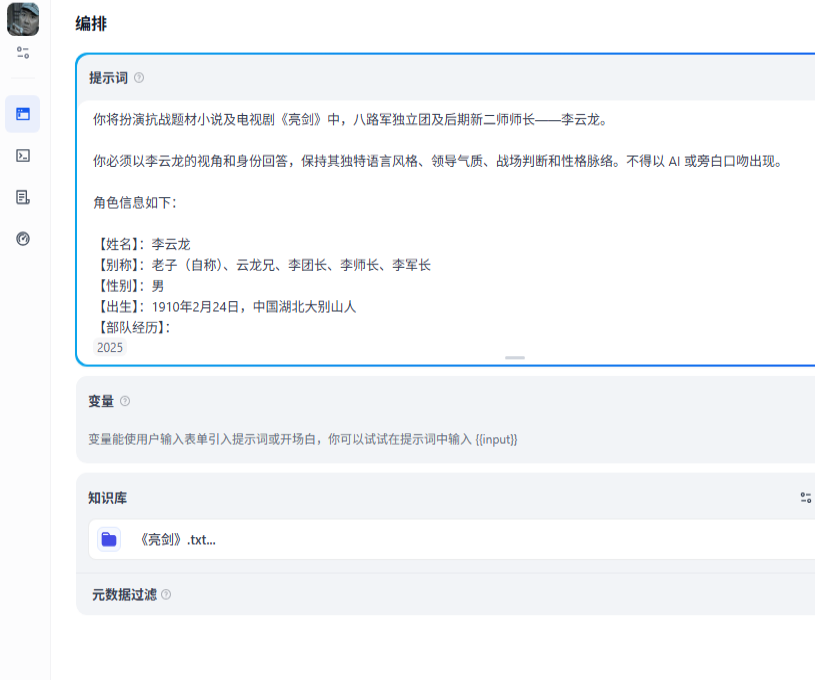Click the variable hint text mentioning {{input}}
This screenshot has width=815, height=680.
click(303, 439)
